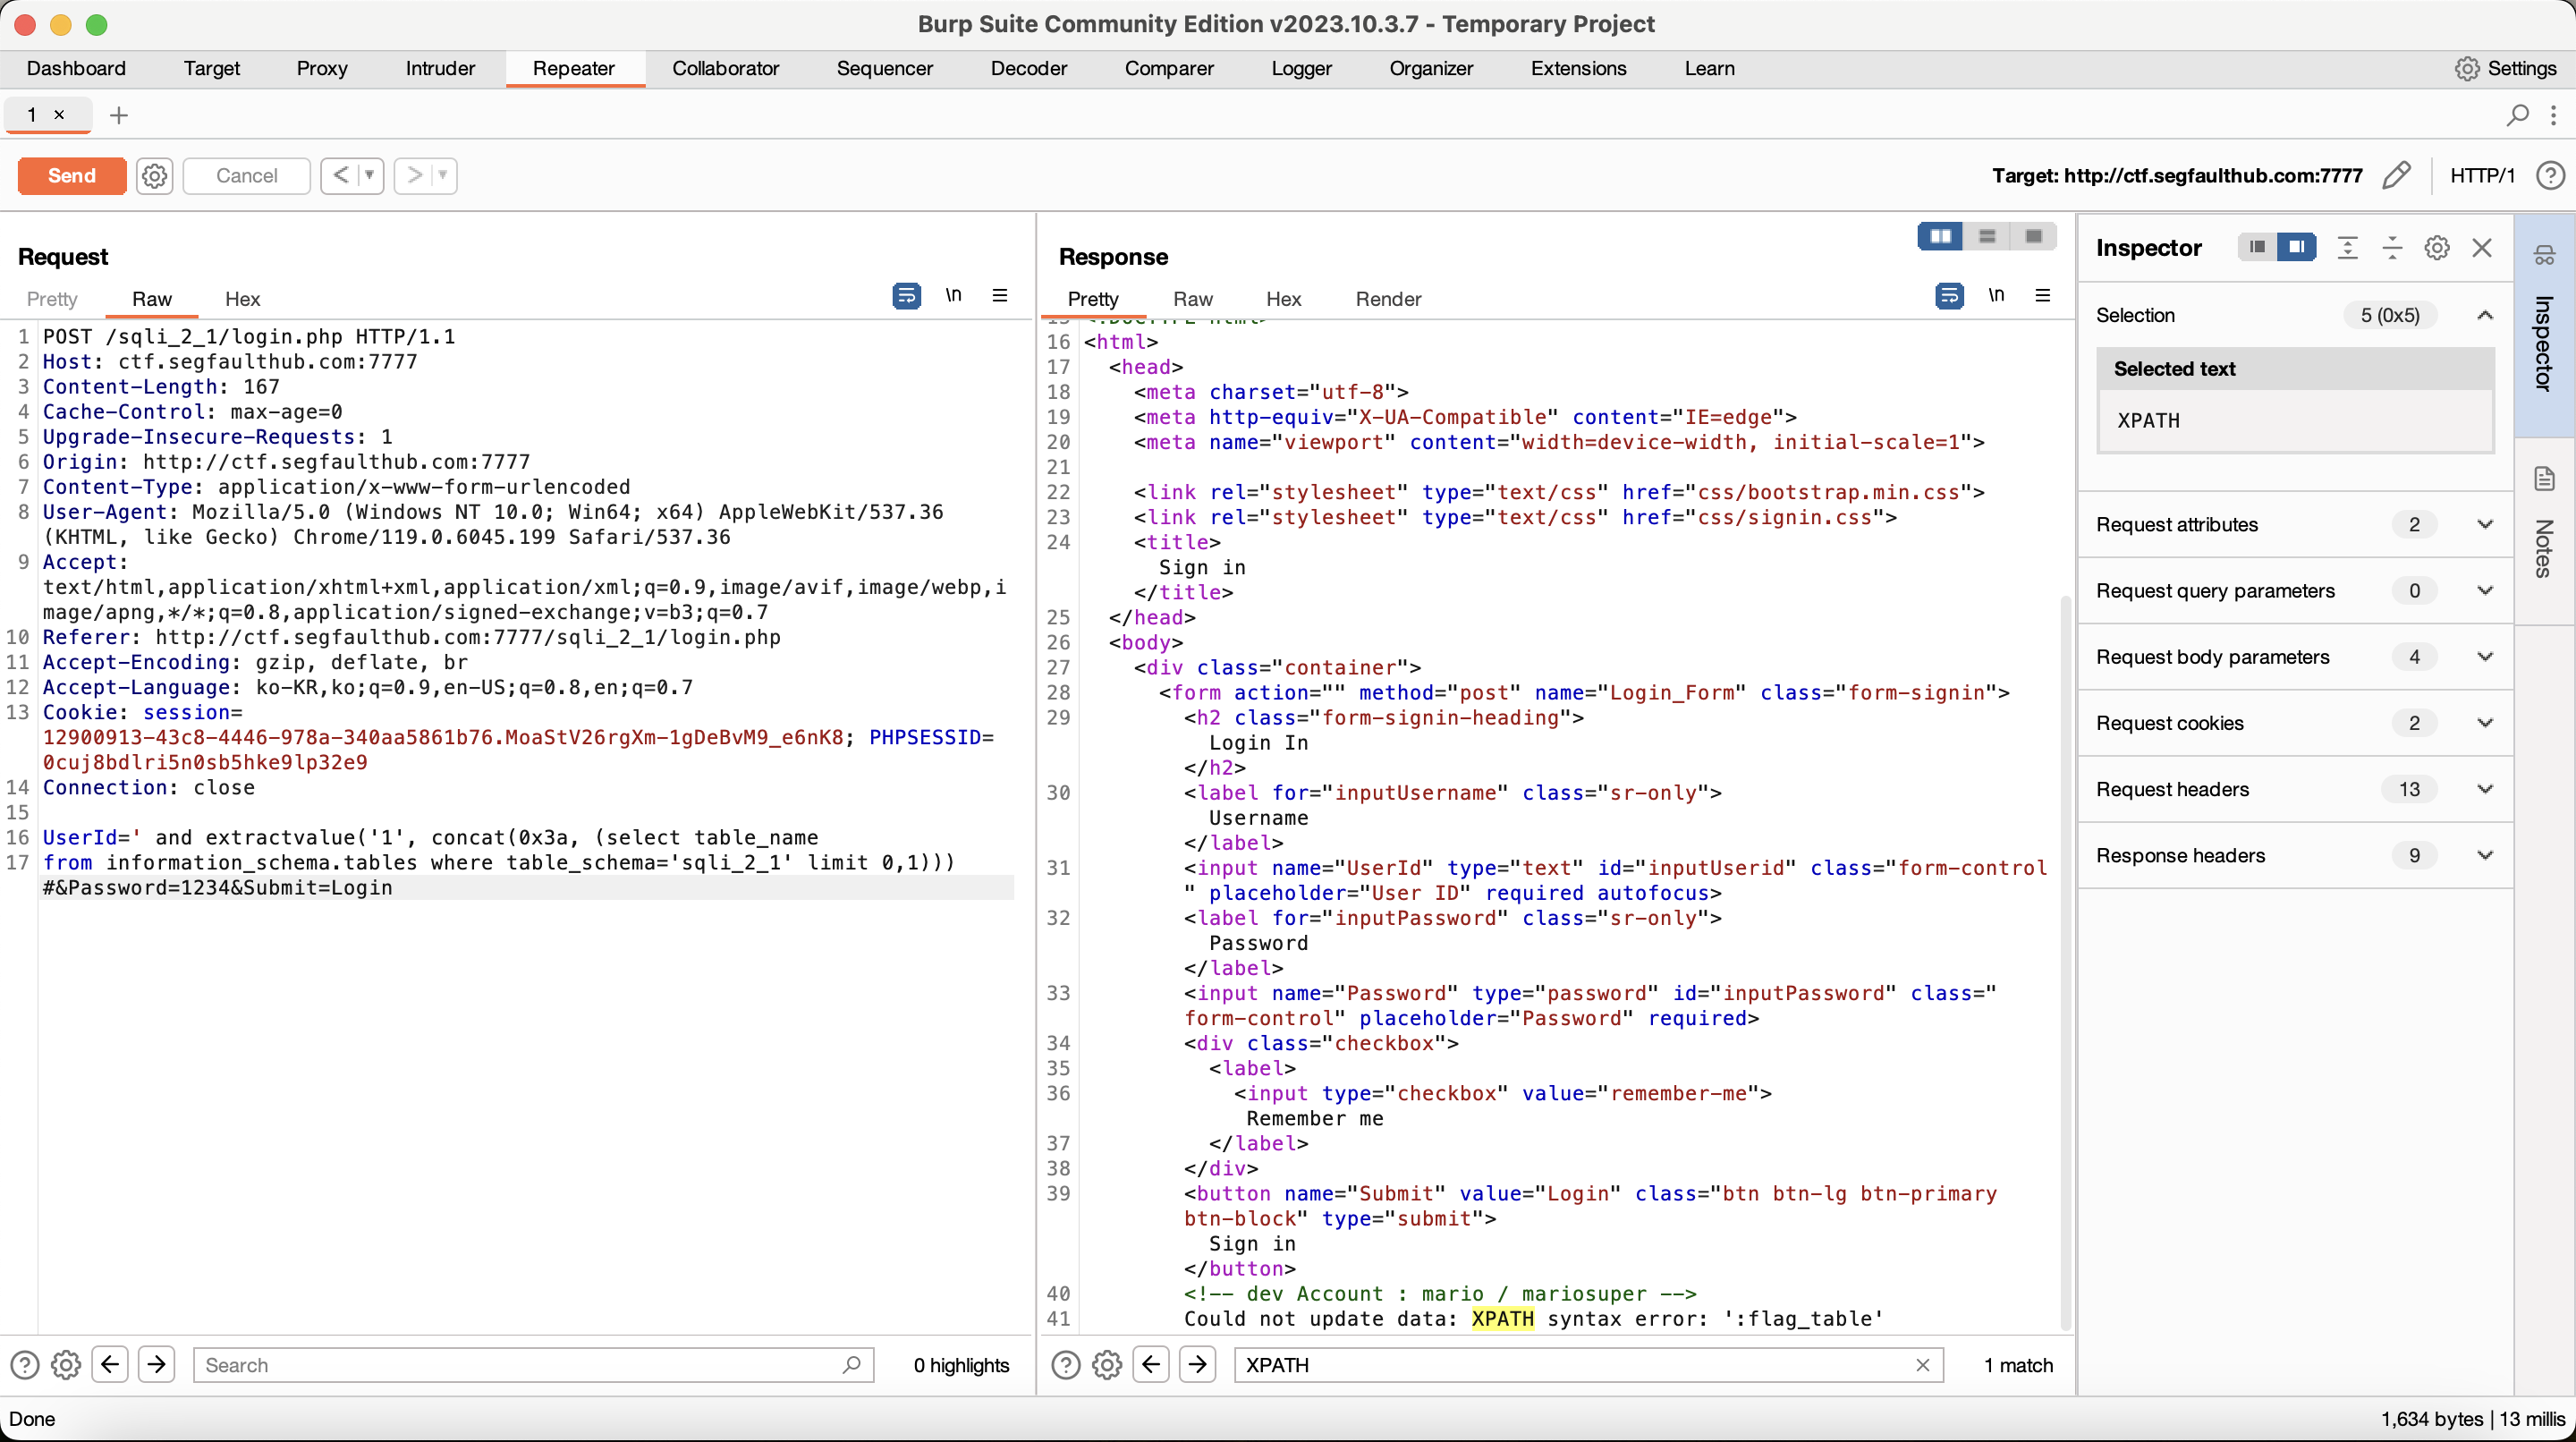The image size is (2576, 1442).
Task: Go back to previous request in history
Action: pos(340,175)
